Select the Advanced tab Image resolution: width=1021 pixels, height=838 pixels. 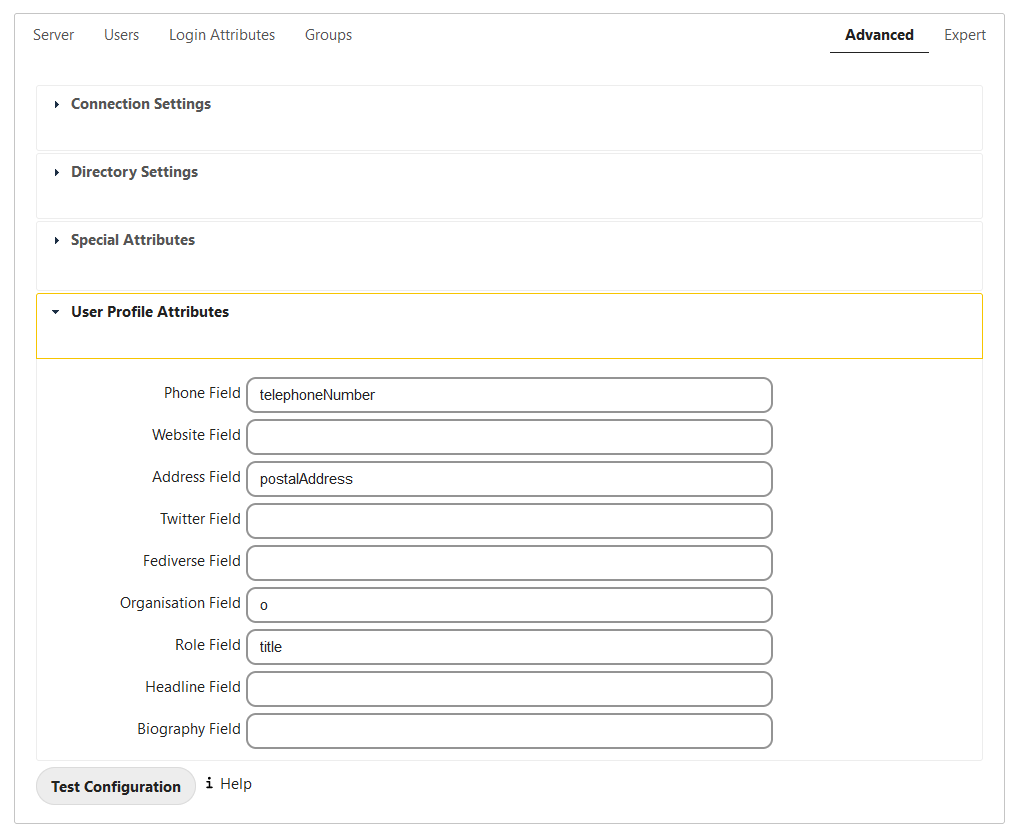tap(878, 34)
